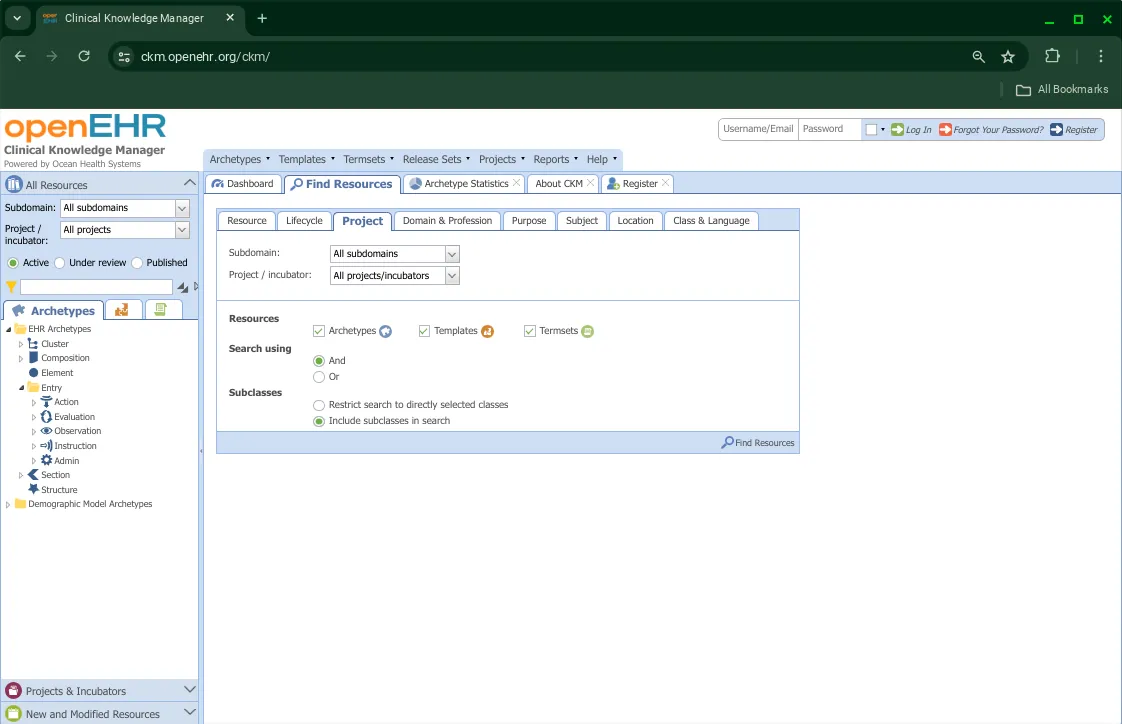Screen dimensions: 1122x724
Task: Select the Admin gear icon under Entry
Action: (46, 461)
